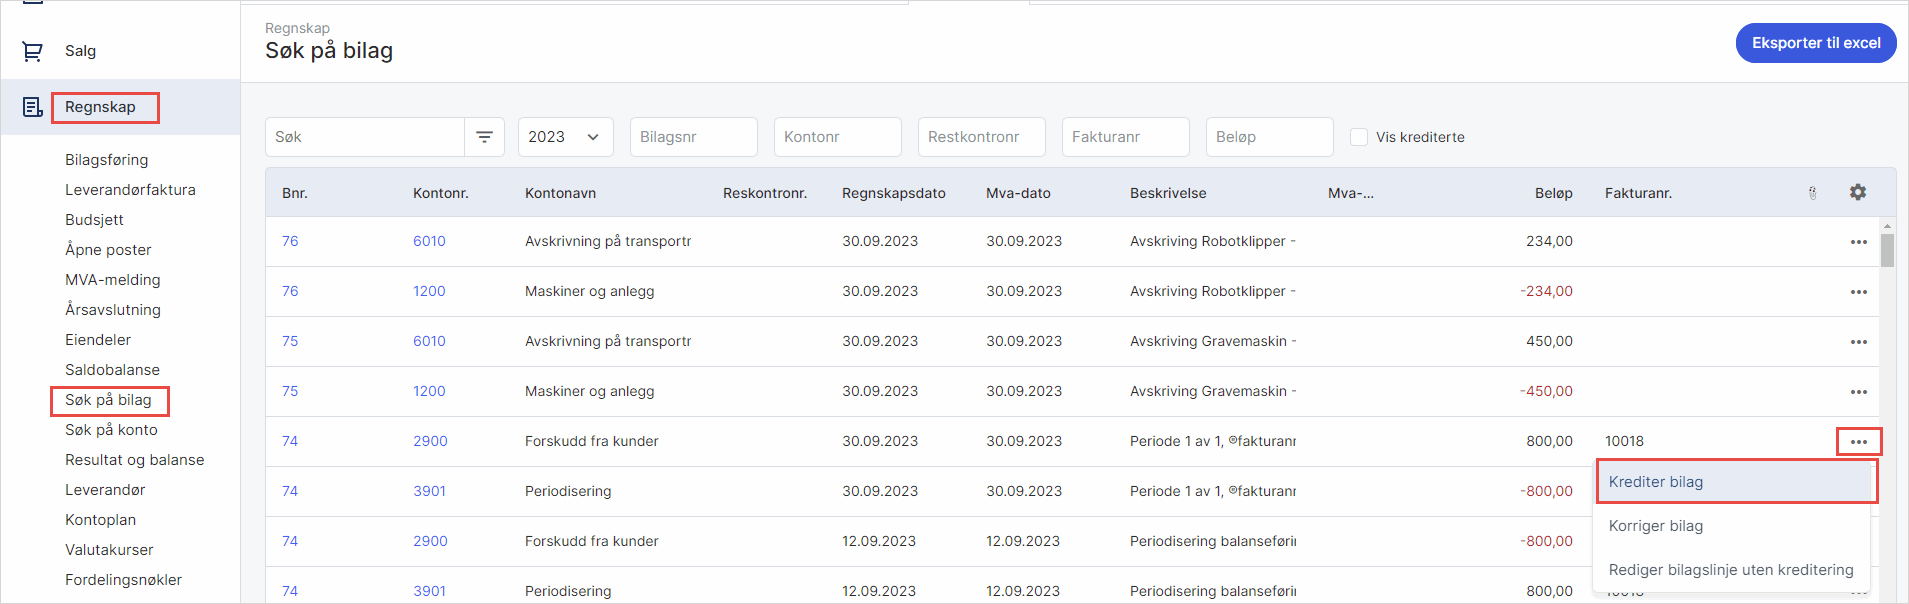Click the Regnskap ledger icon in sidebar
The image size is (1909, 604).
(32, 107)
